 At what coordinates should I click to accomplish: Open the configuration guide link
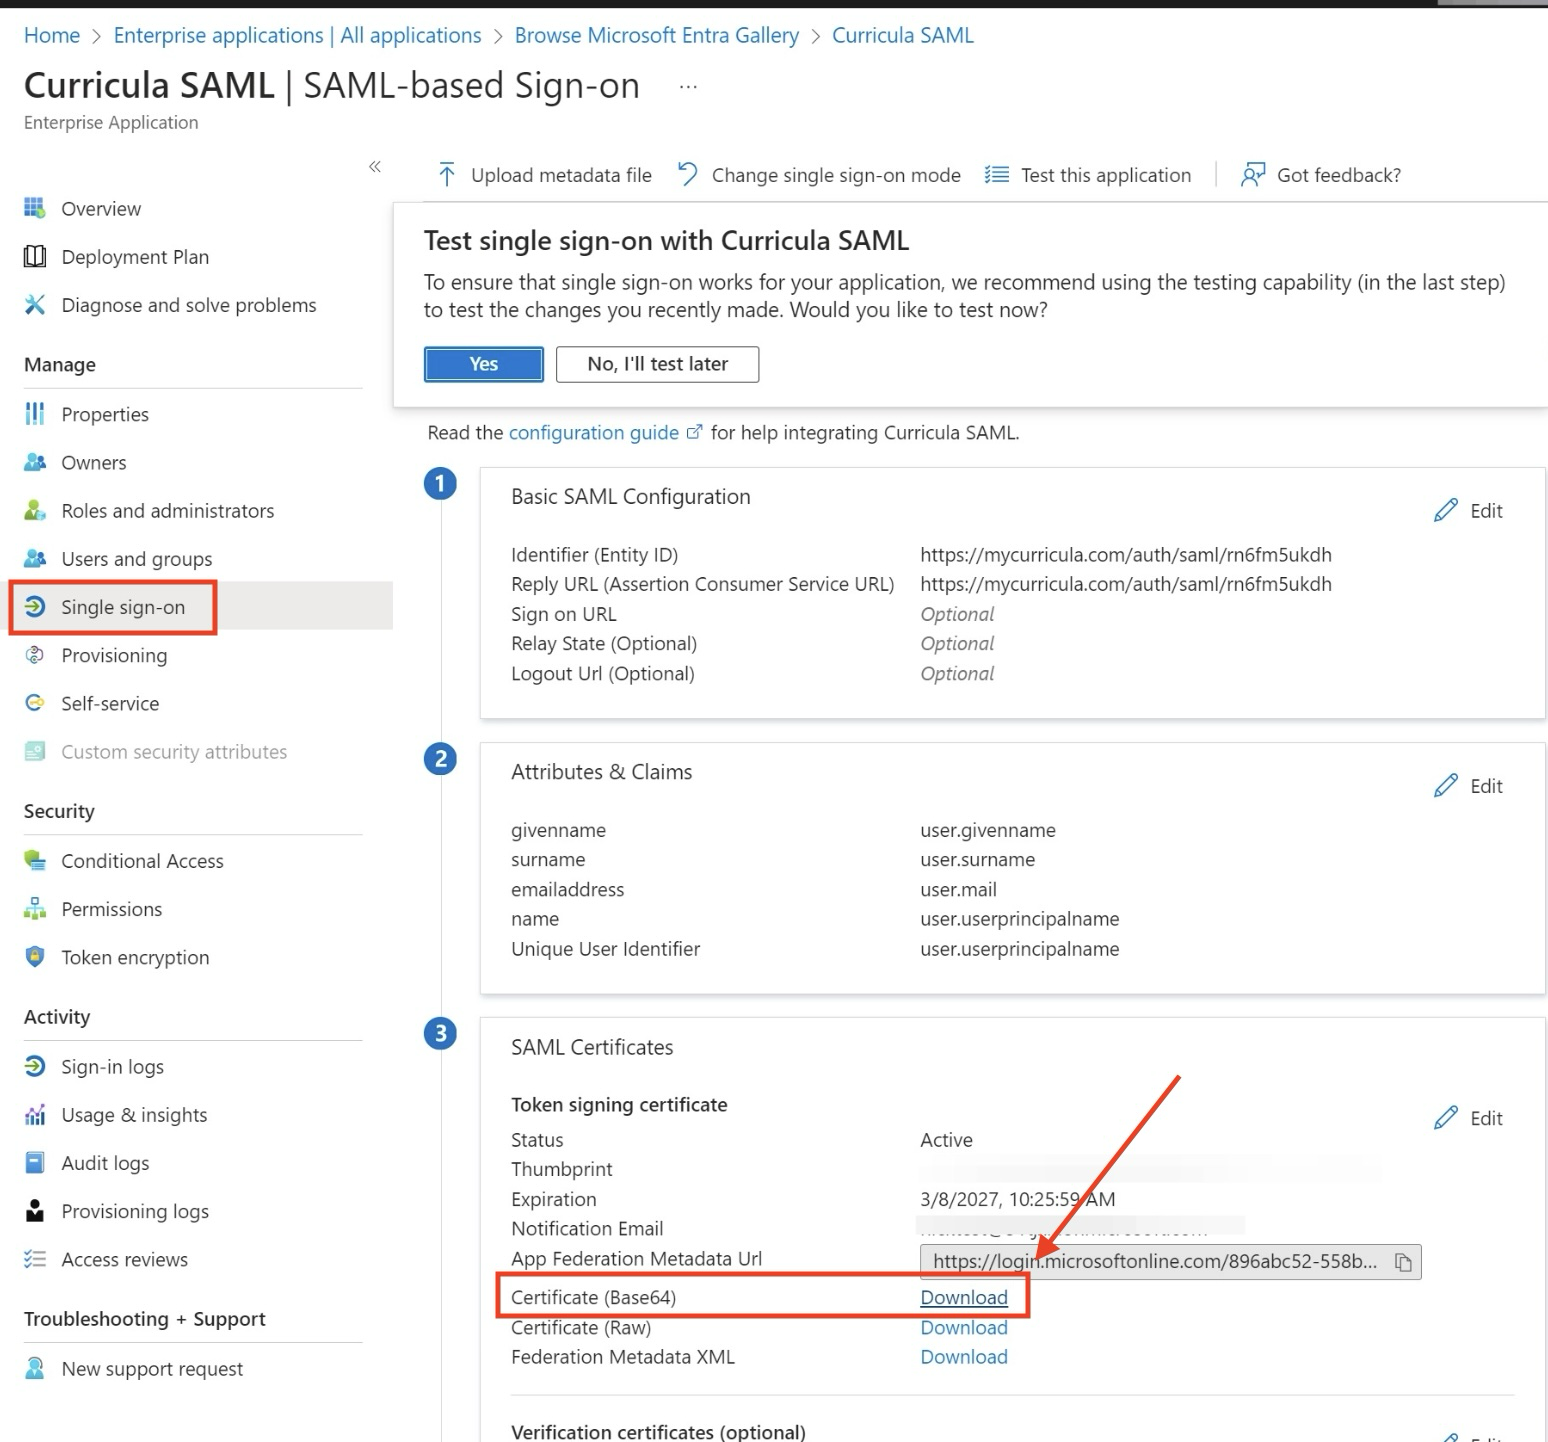pyautogui.click(x=594, y=433)
